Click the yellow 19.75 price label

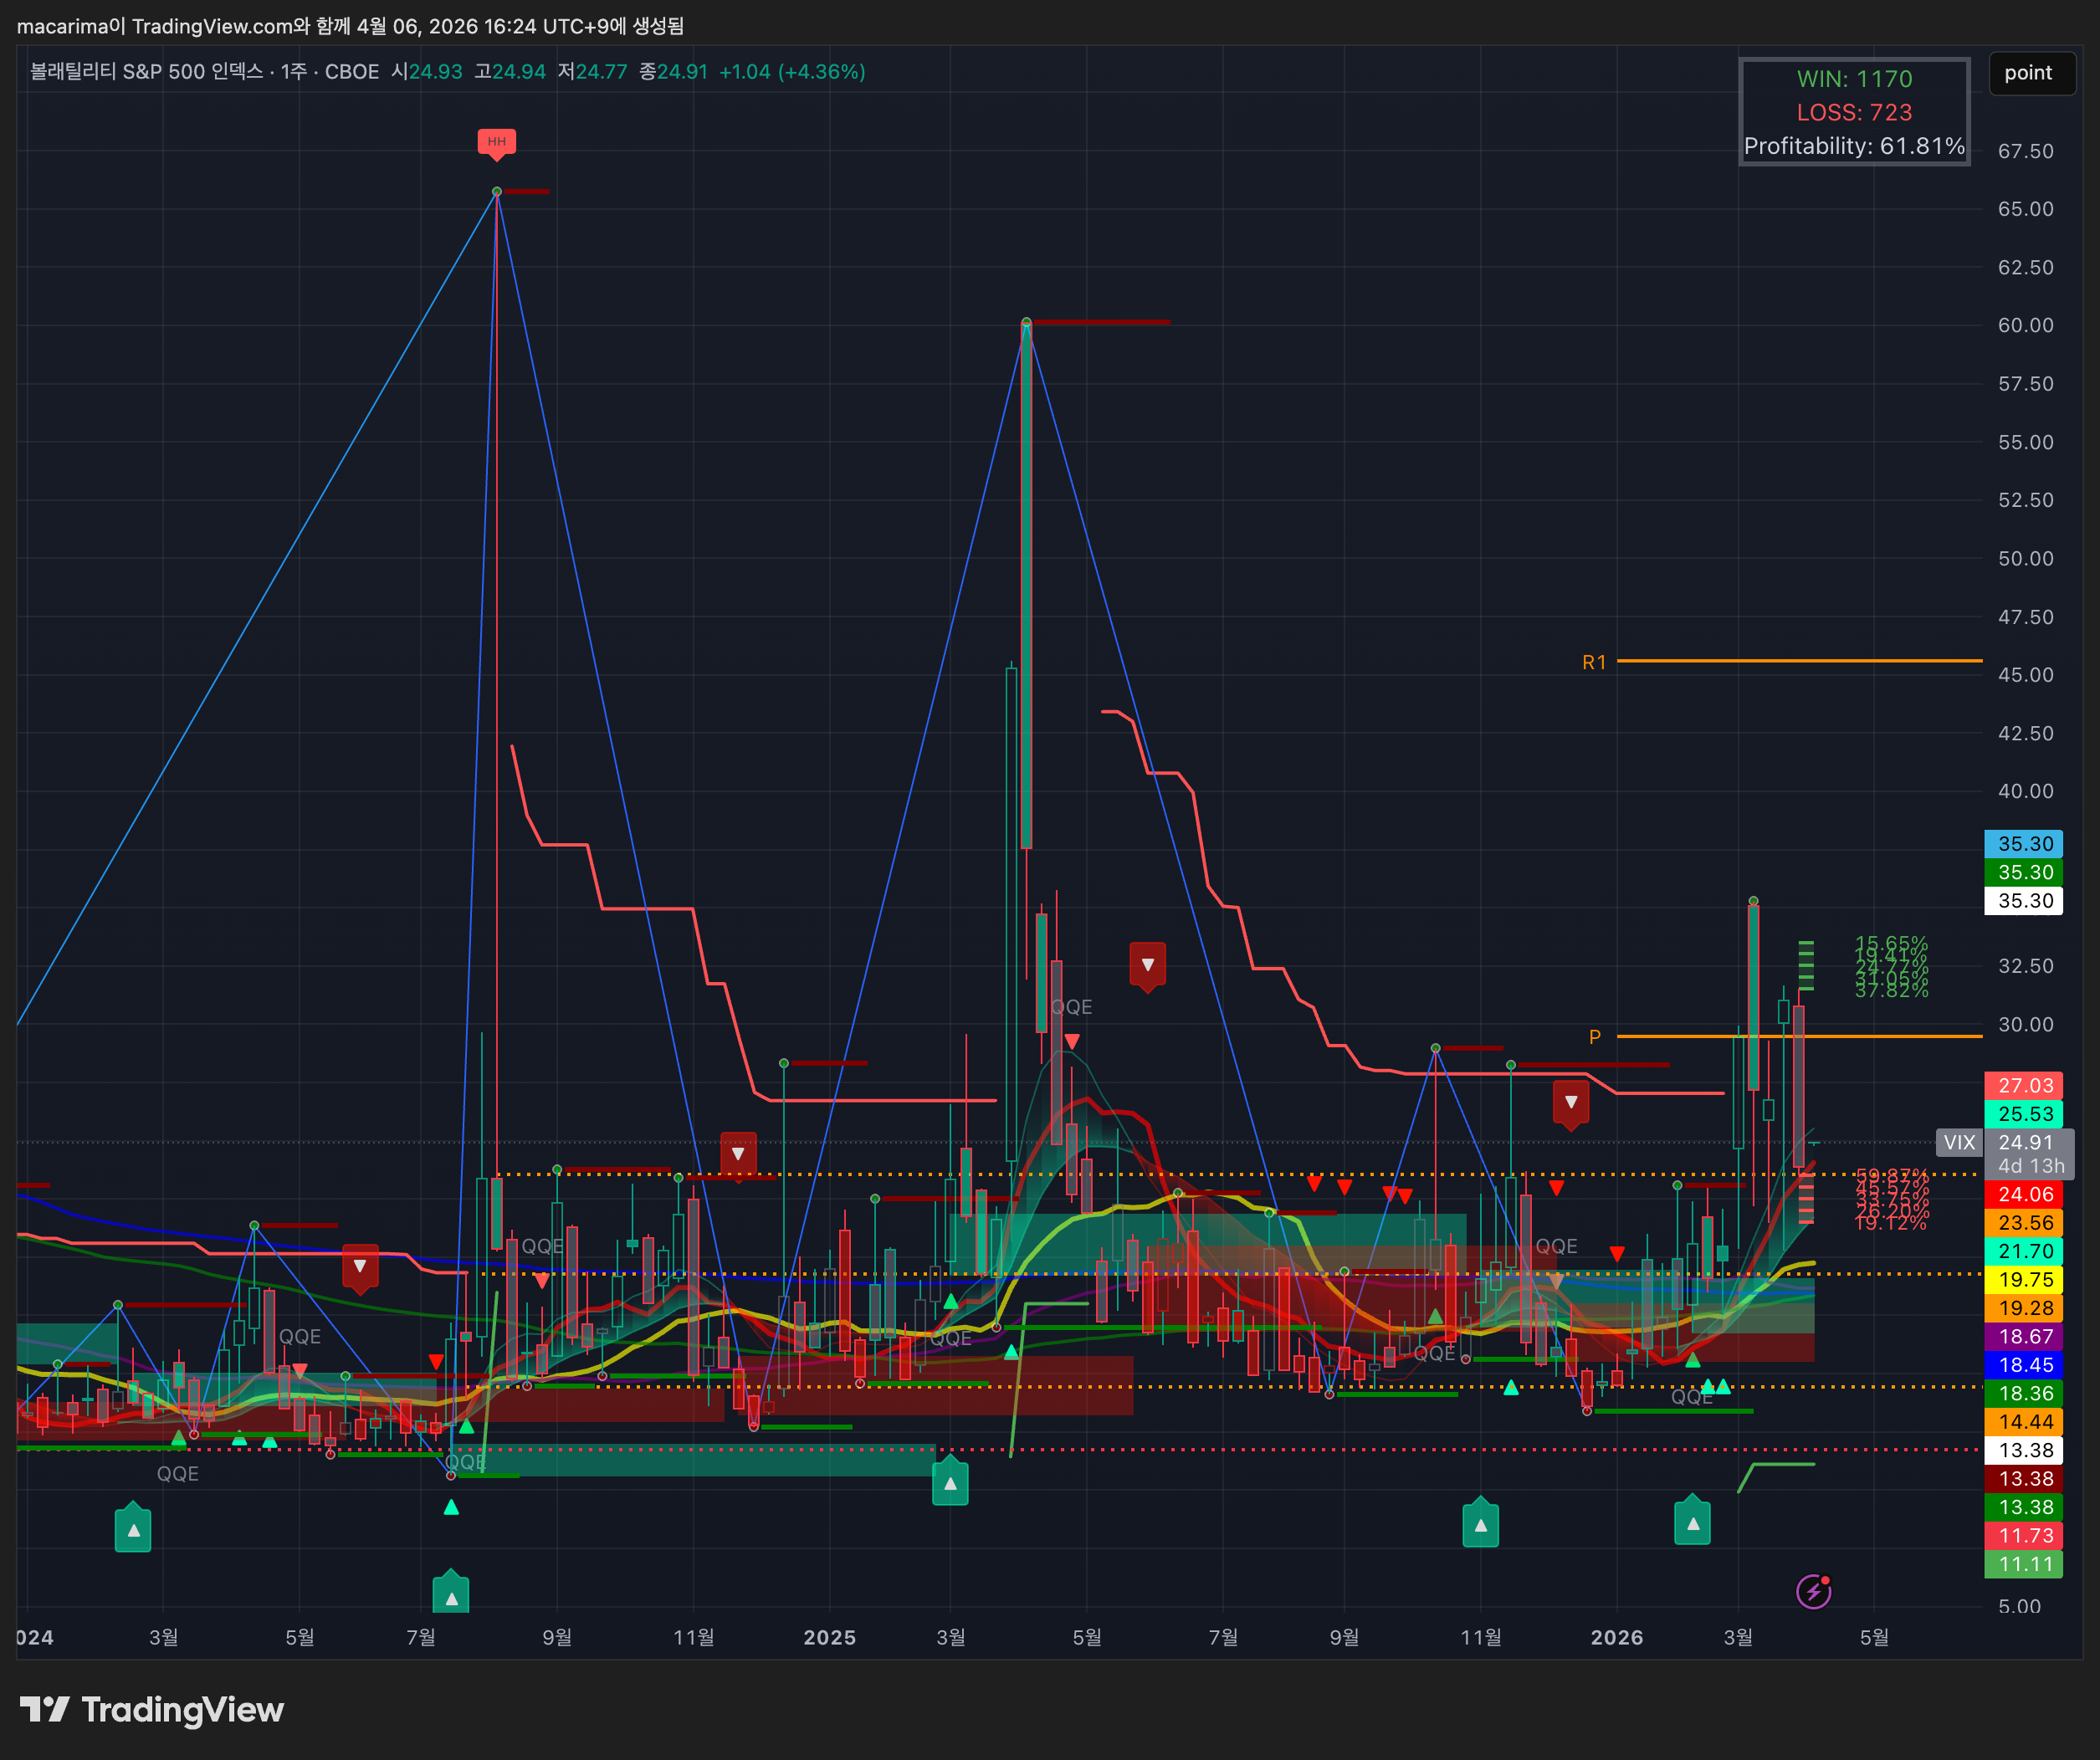pyautogui.click(x=2024, y=1280)
